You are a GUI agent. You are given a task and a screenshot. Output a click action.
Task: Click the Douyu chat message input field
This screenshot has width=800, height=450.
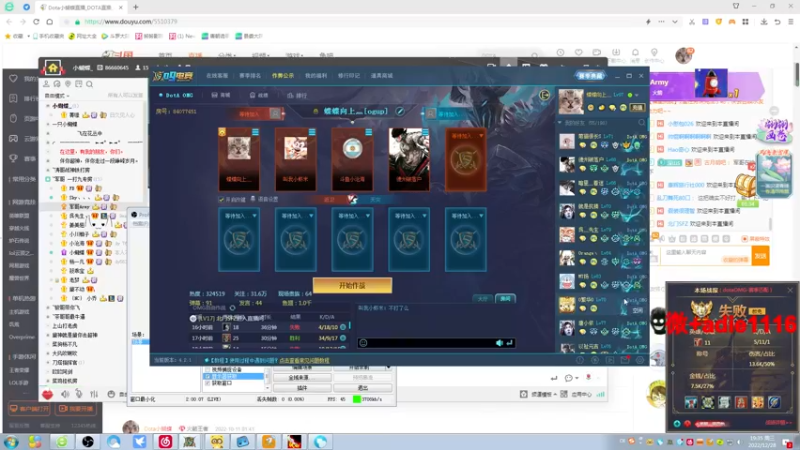pyautogui.click(x=707, y=254)
